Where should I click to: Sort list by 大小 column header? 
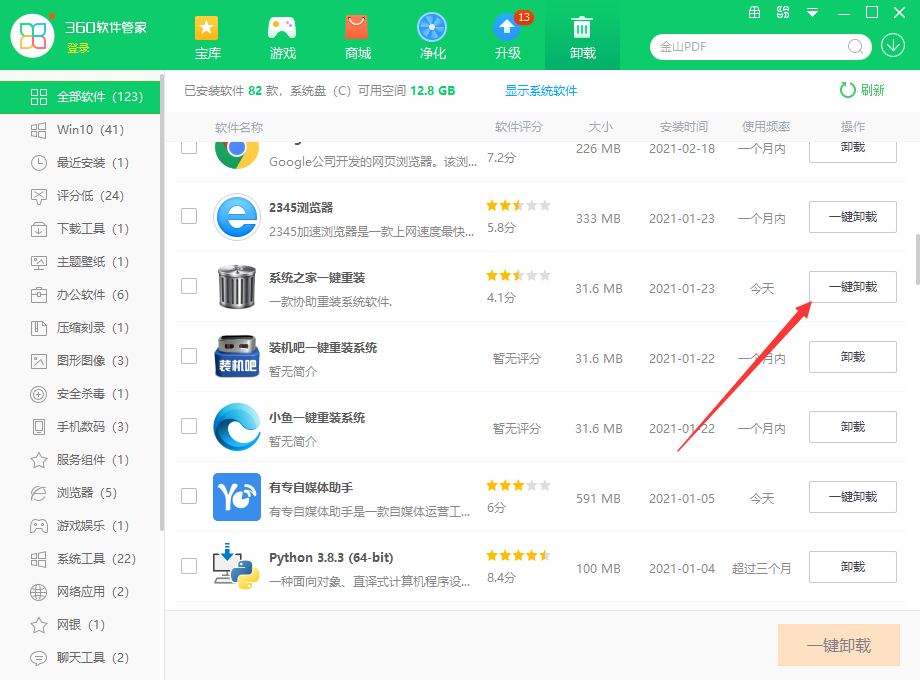coord(600,127)
